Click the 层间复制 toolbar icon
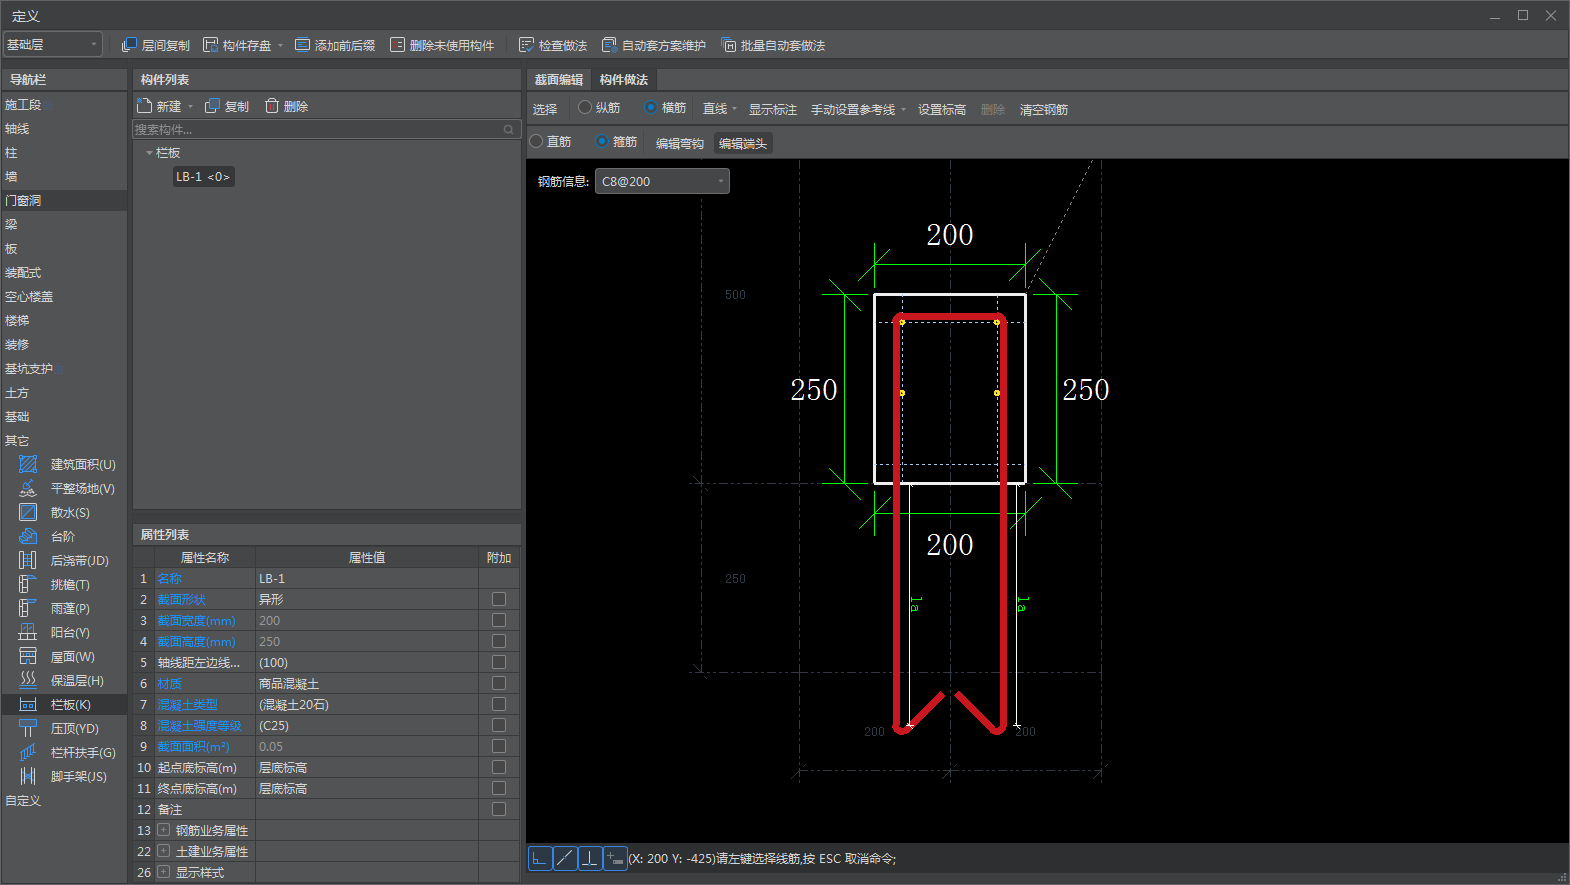Screen dimensions: 1570x885 click(x=129, y=45)
